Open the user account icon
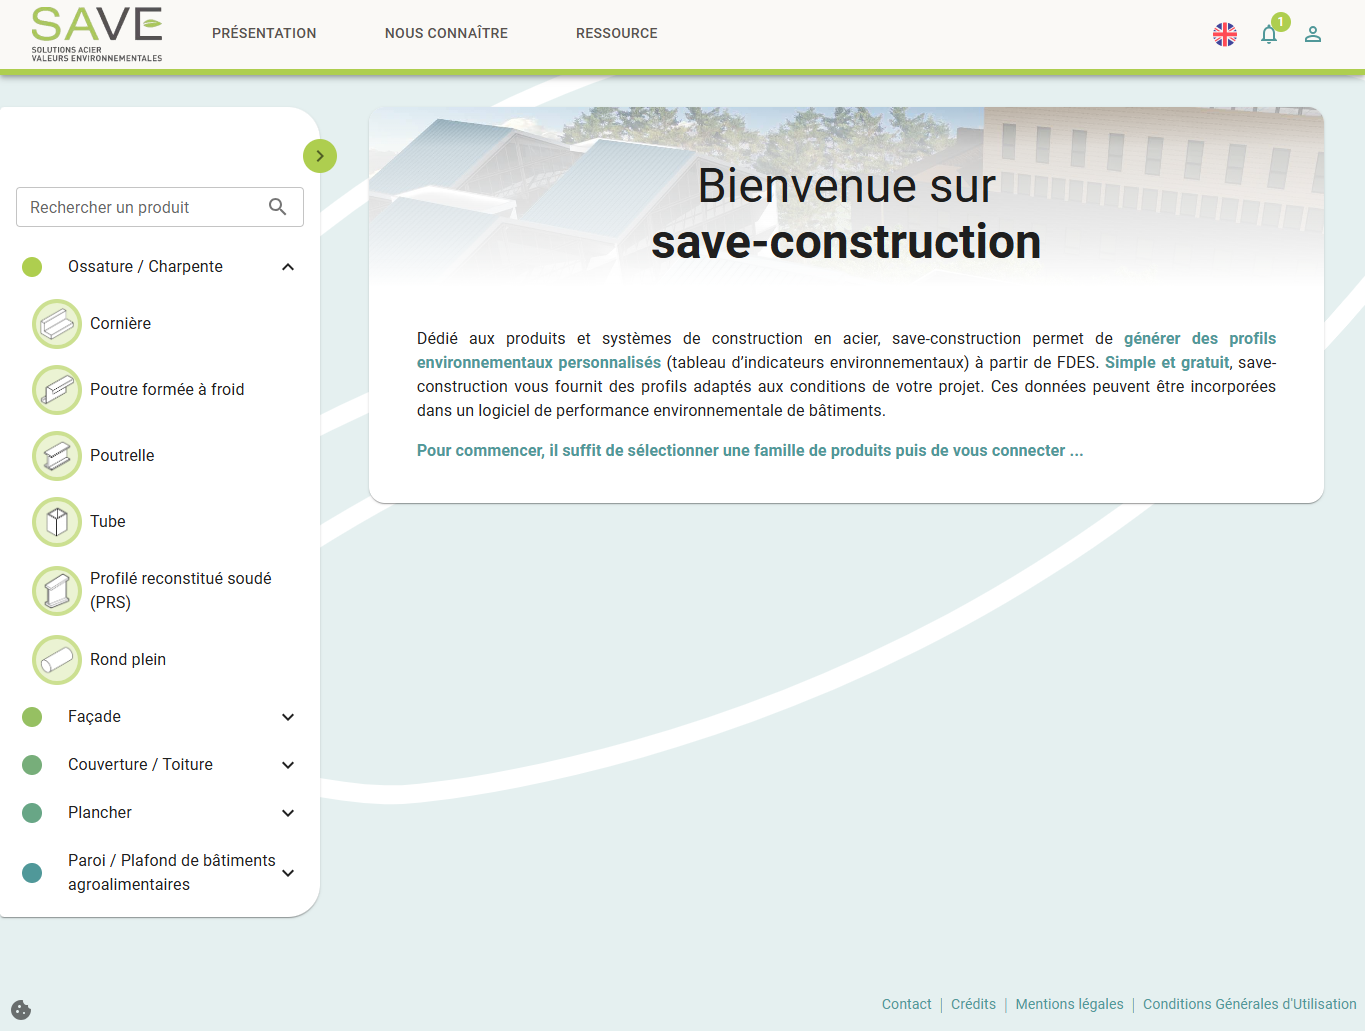 [1313, 34]
